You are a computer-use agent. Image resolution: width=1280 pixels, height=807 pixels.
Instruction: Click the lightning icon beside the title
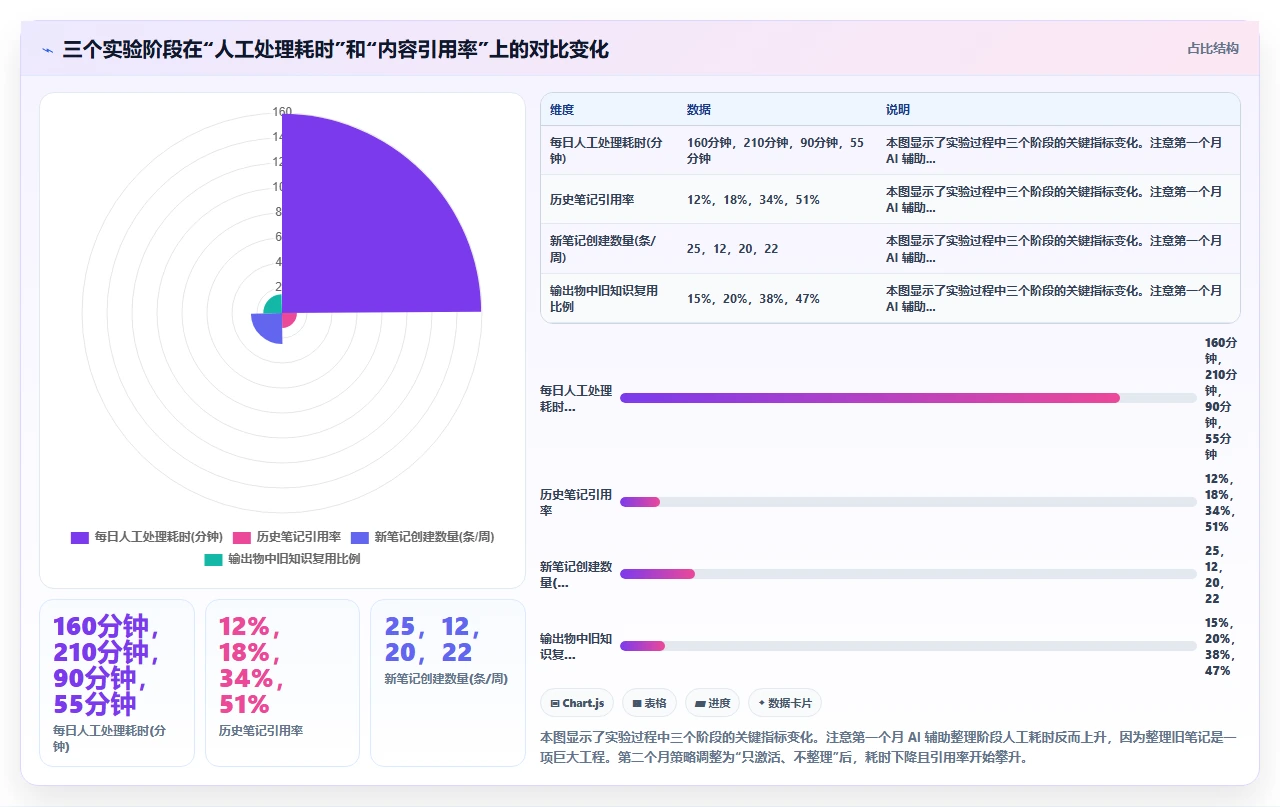coord(47,49)
